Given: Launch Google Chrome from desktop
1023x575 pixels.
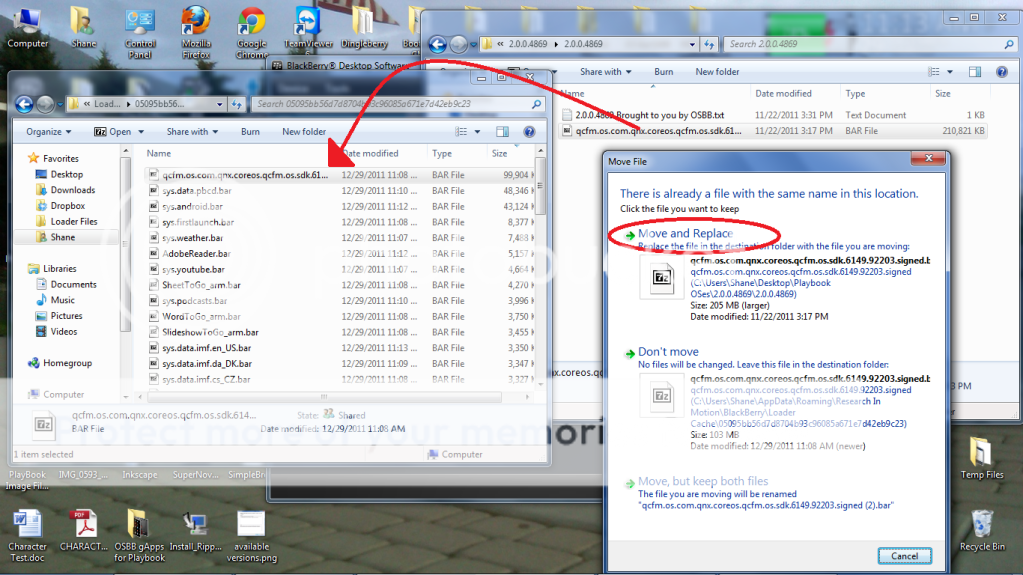Looking at the screenshot, I should pyautogui.click(x=252, y=33).
